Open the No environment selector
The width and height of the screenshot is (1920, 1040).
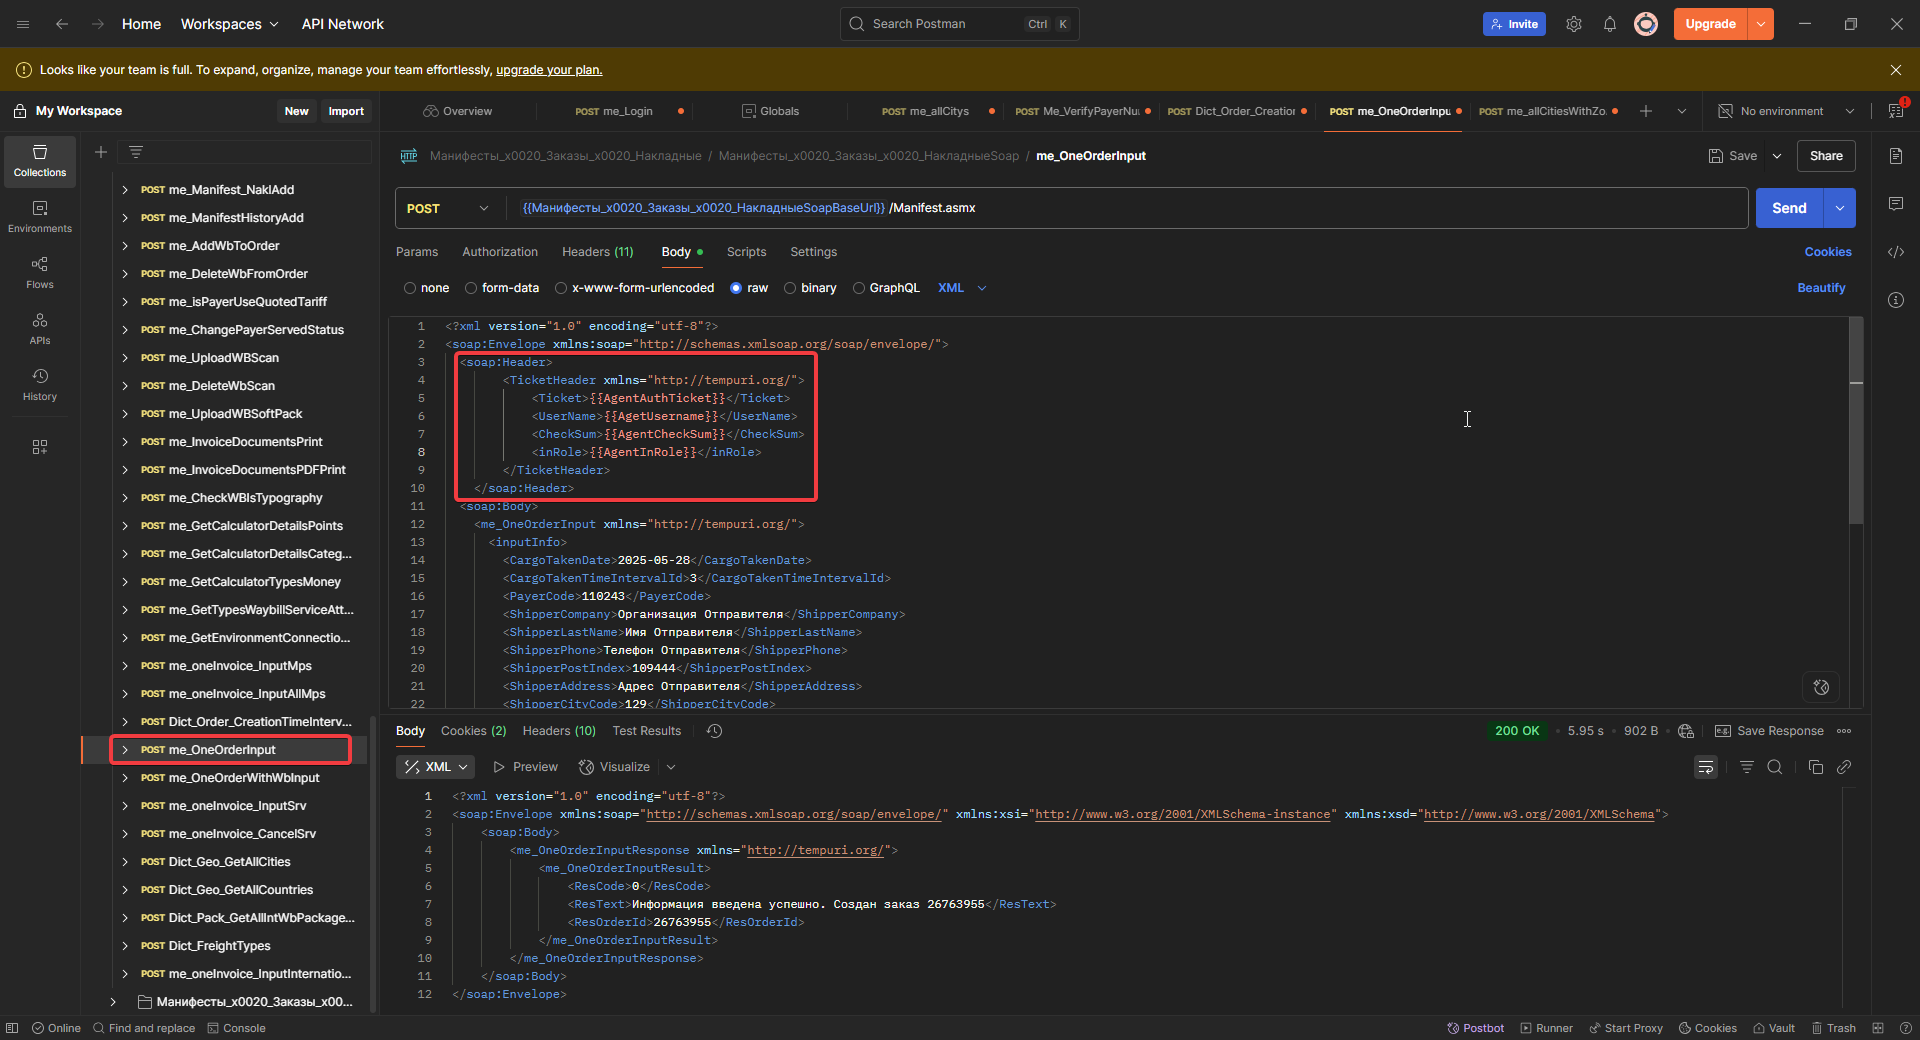pos(1788,111)
